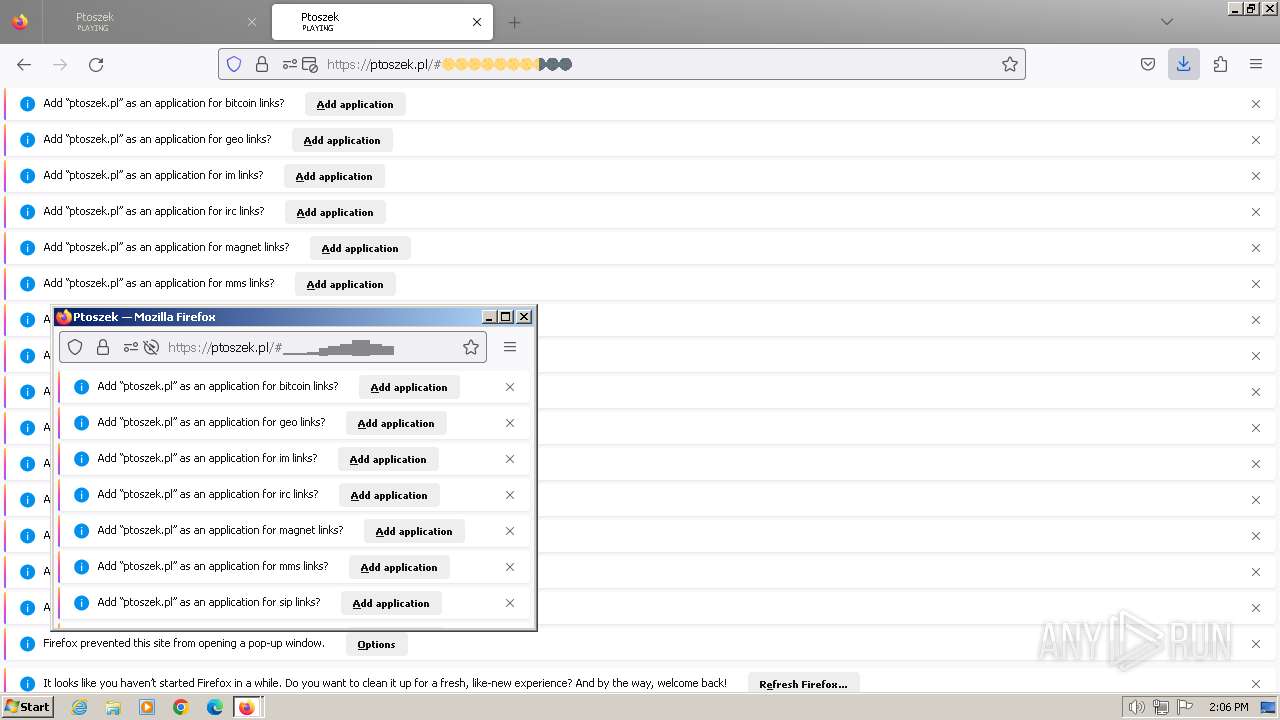Click volume speaker icon in tray

[1136, 707]
